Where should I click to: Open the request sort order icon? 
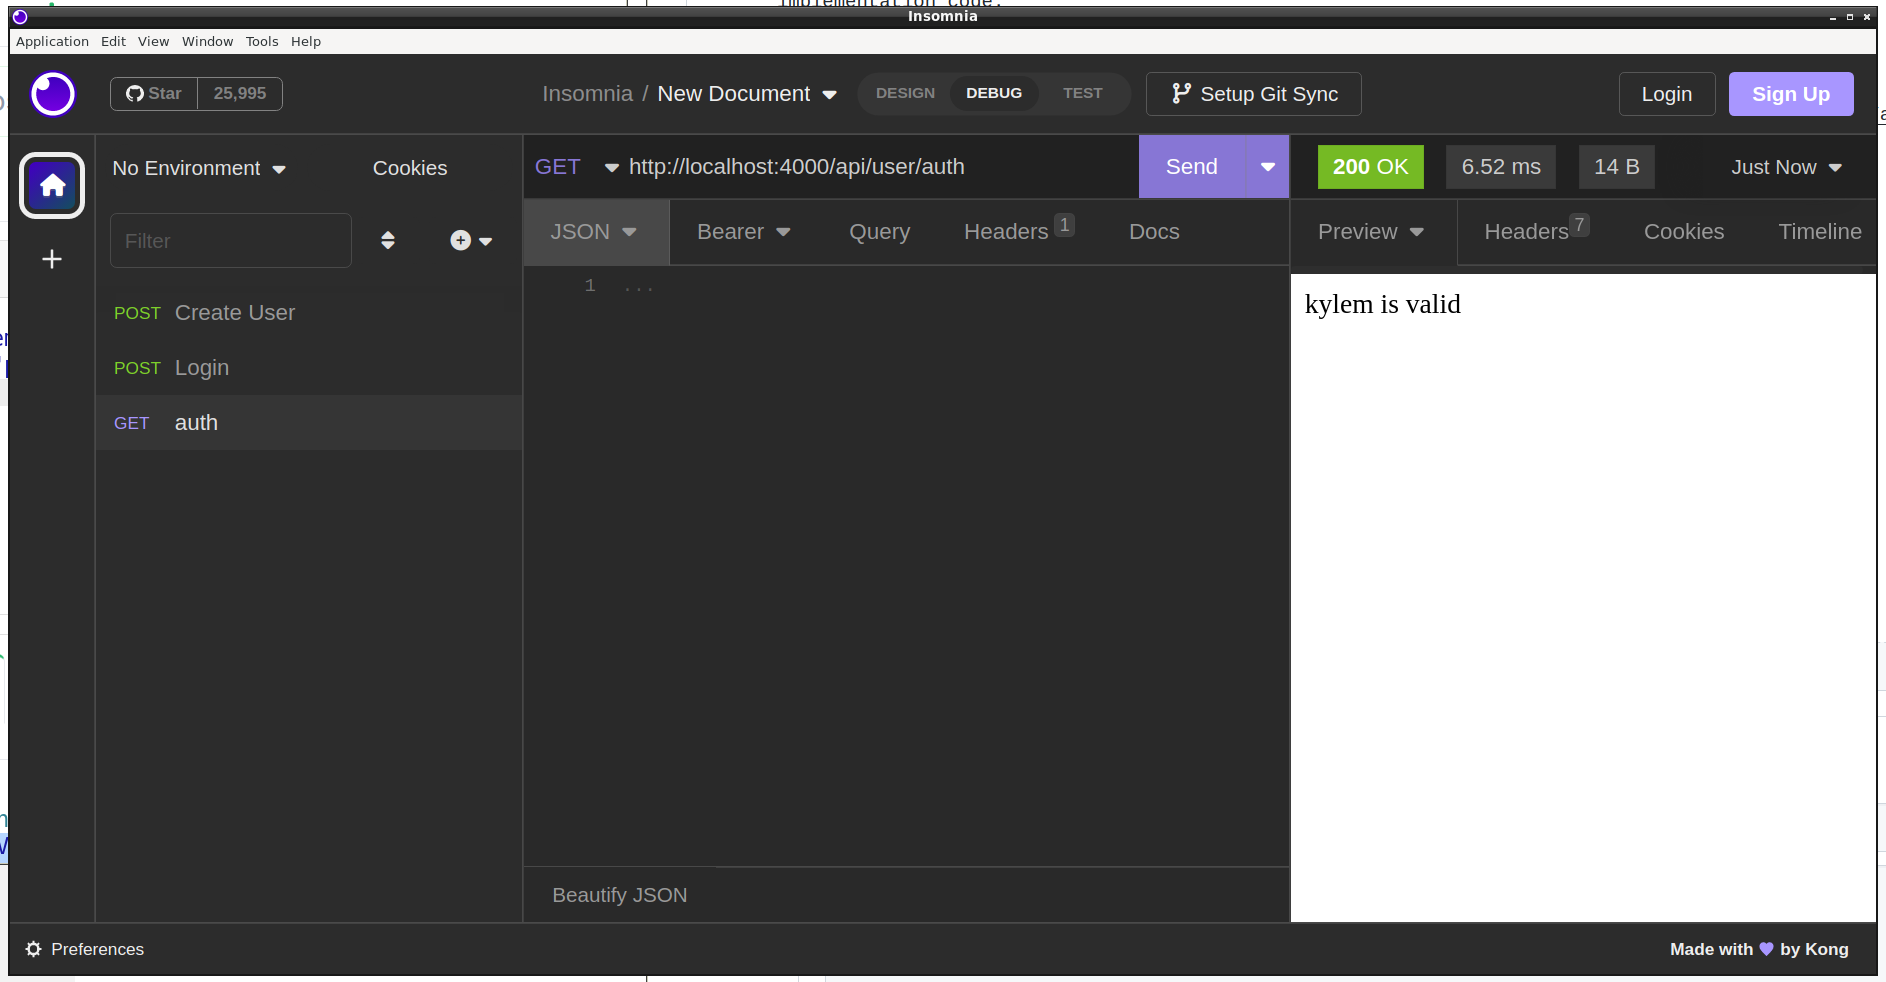[387, 240]
